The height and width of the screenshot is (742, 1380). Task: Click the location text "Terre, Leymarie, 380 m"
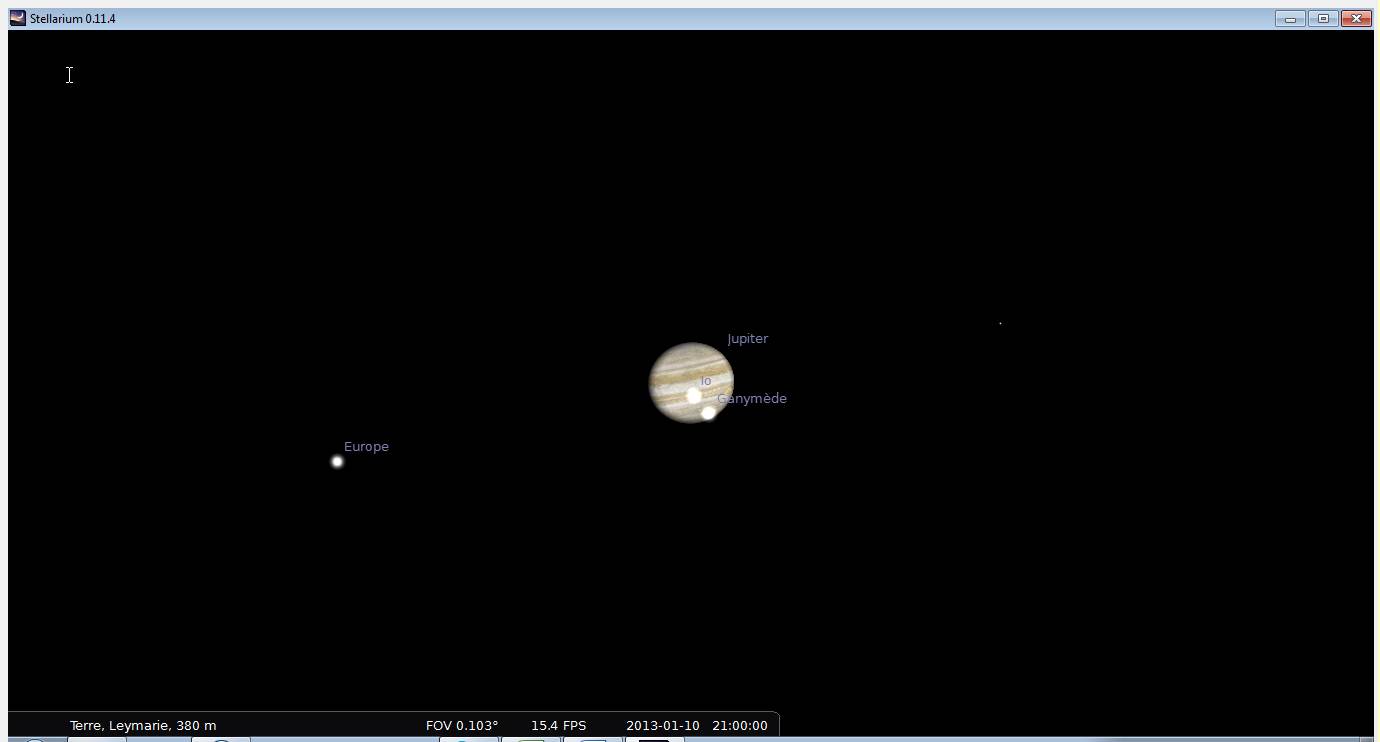143,726
